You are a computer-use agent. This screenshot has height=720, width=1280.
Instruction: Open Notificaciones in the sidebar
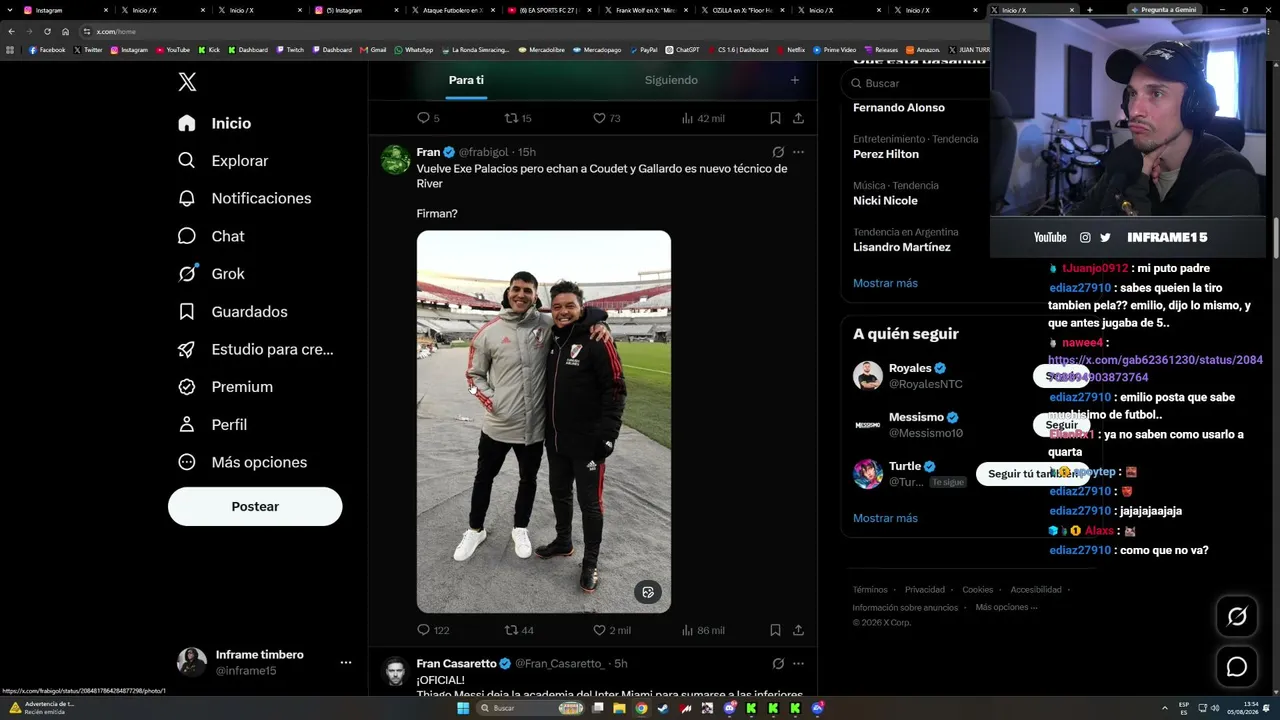pyautogui.click(x=244, y=198)
